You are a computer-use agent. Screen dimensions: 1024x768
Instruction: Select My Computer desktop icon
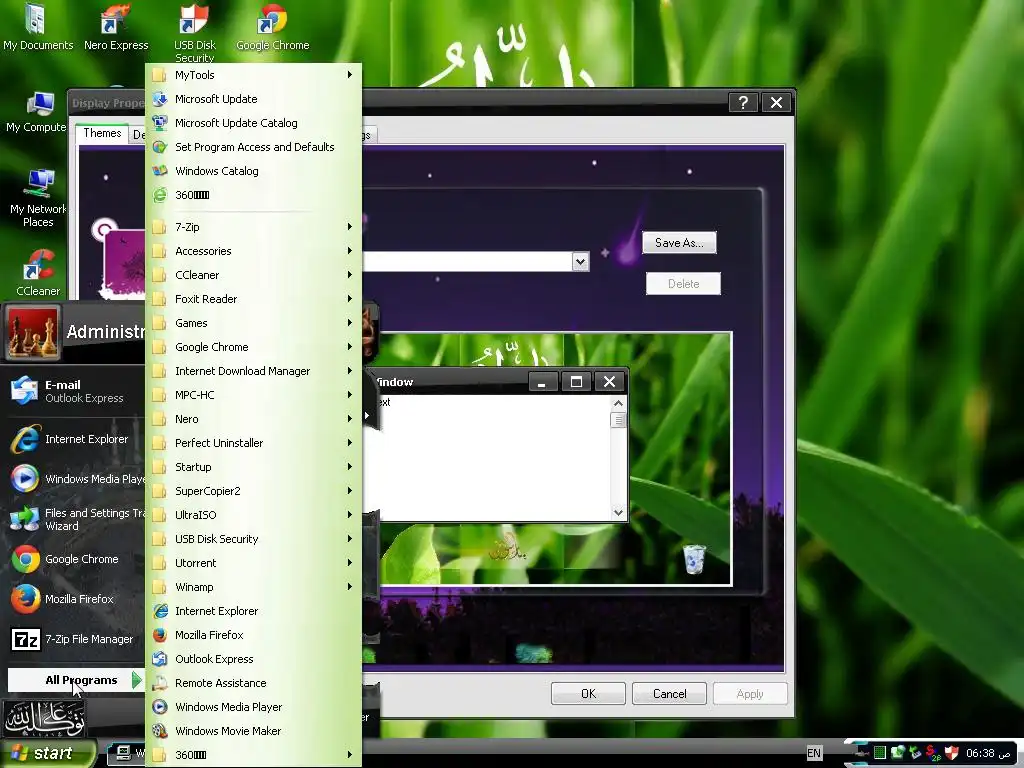point(37,112)
